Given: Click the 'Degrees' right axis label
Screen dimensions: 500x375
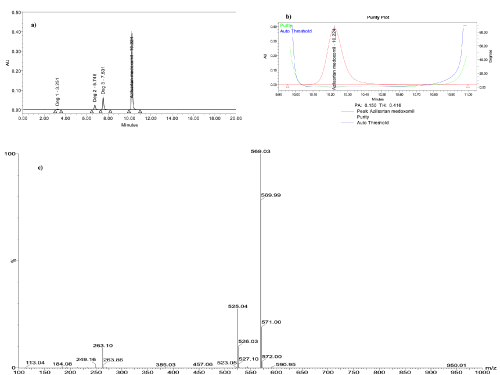Looking at the screenshot, I should (491, 56).
